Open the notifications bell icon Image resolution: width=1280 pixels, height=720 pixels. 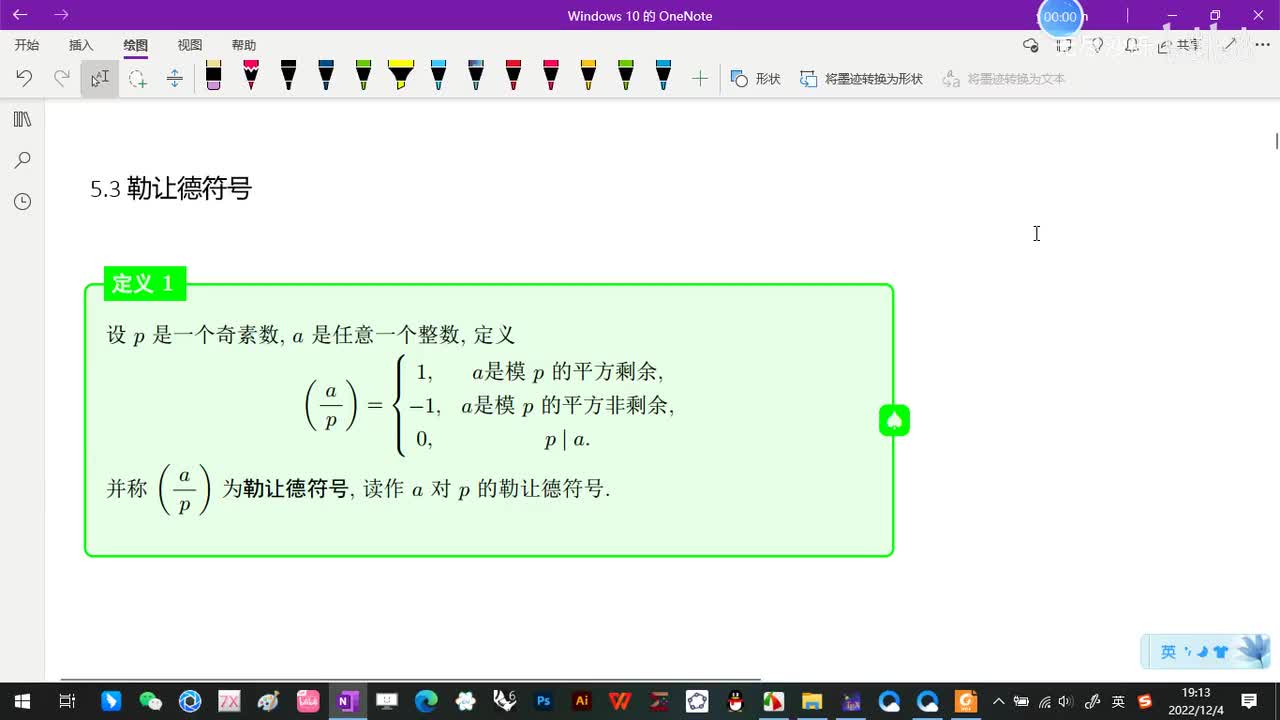(1131, 45)
